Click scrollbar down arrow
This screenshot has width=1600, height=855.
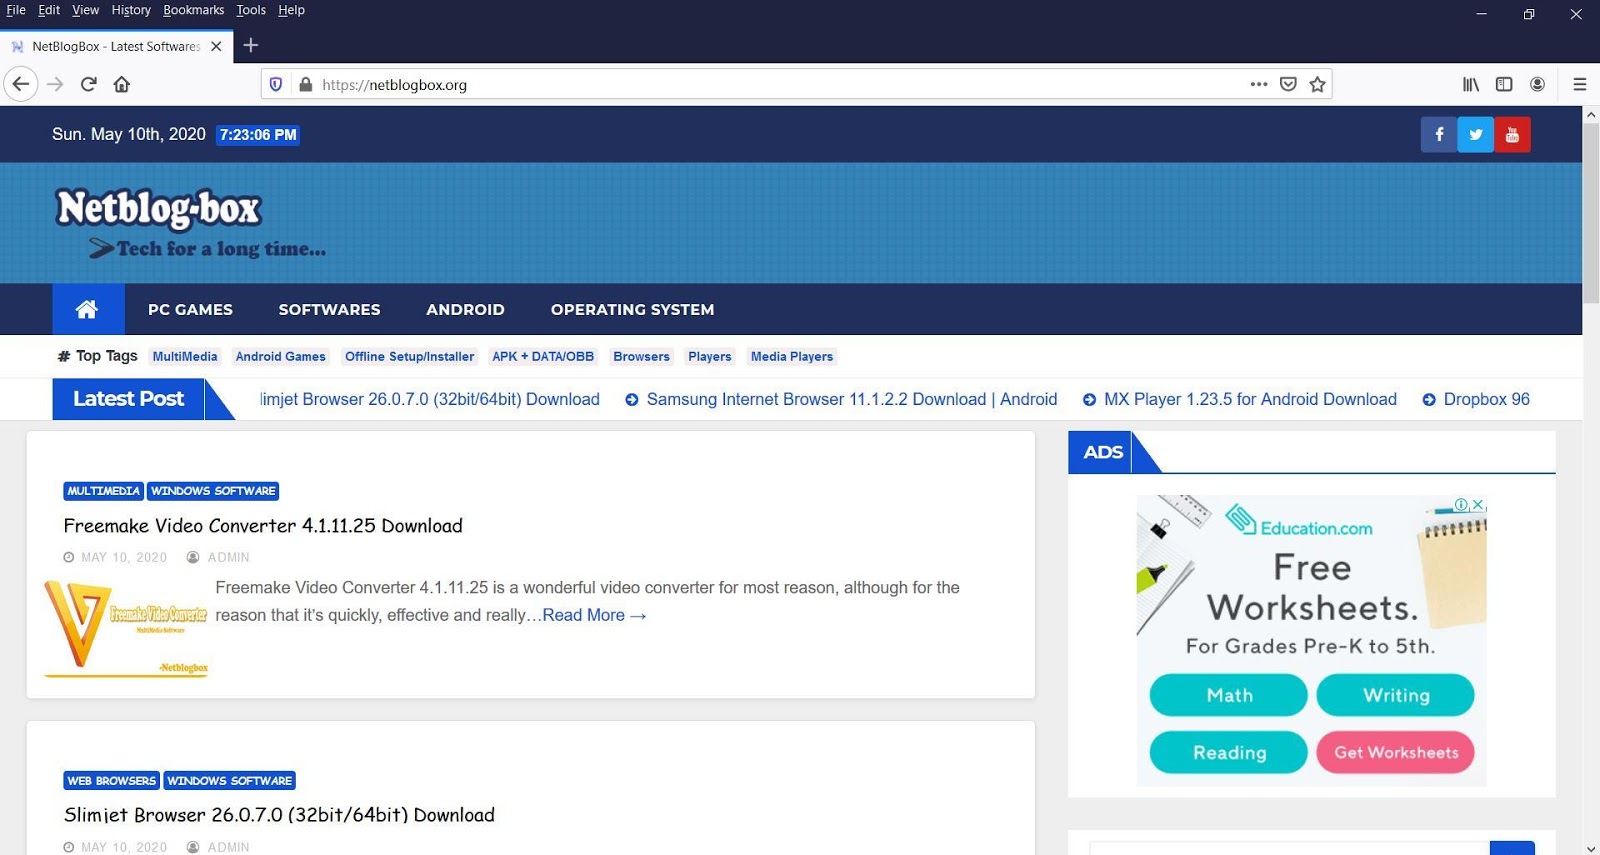click(1591, 848)
